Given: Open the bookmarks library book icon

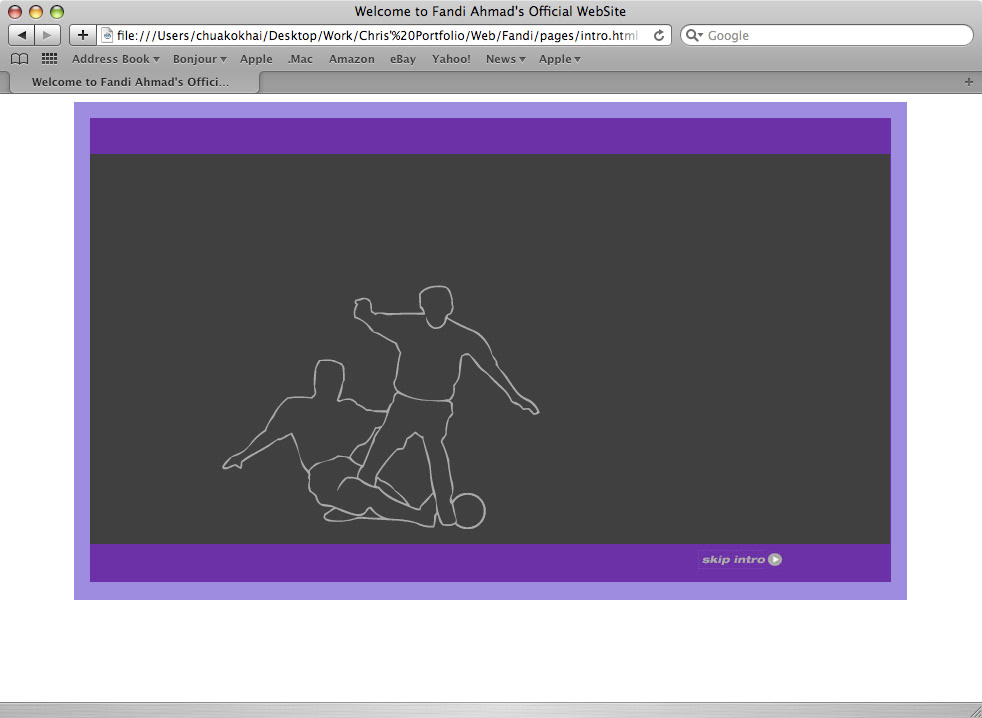Looking at the screenshot, I should pyautogui.click(x=20, y=59).
